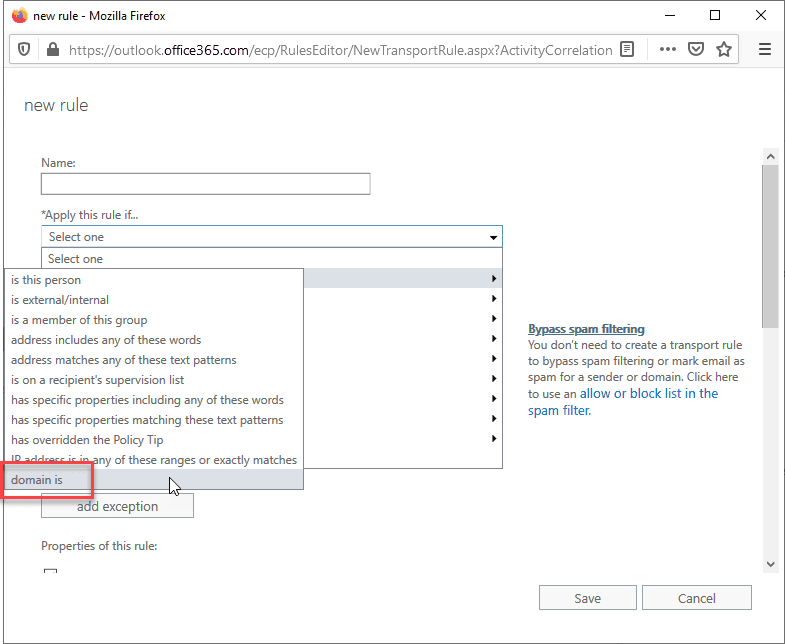
Task: Open the Firefox hamburger menu
Action: [x=765, y=49]
